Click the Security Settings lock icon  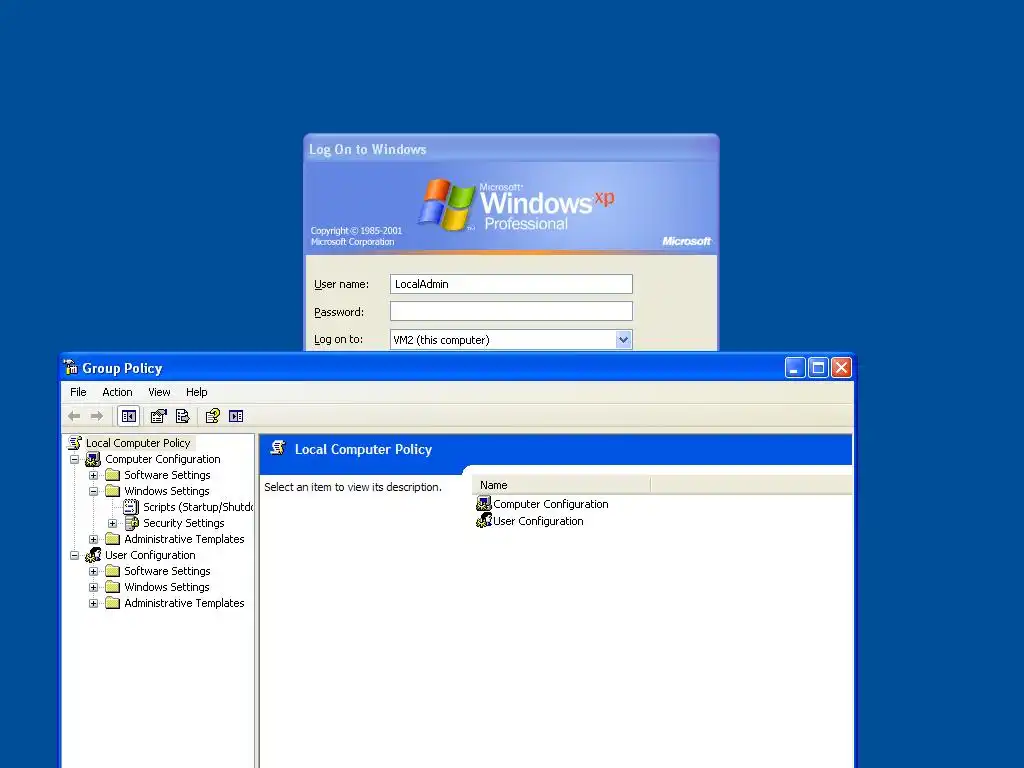pyautogui.click(x=132, y=523)
